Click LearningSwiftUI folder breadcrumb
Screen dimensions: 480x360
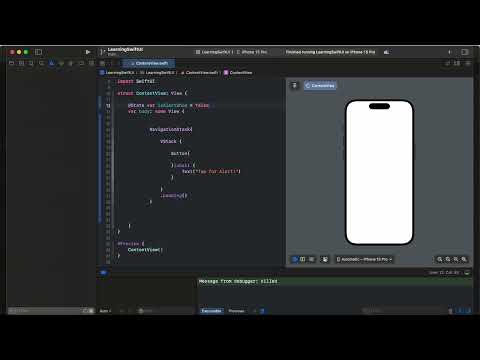157,72
